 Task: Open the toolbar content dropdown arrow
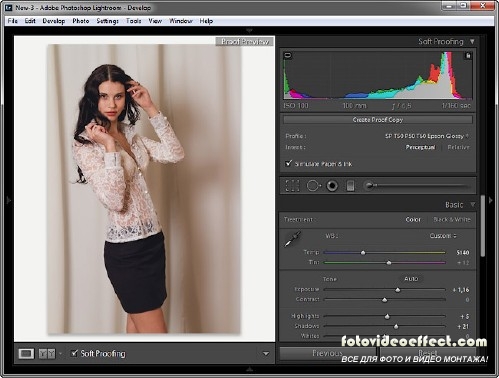tap(266, 354)
